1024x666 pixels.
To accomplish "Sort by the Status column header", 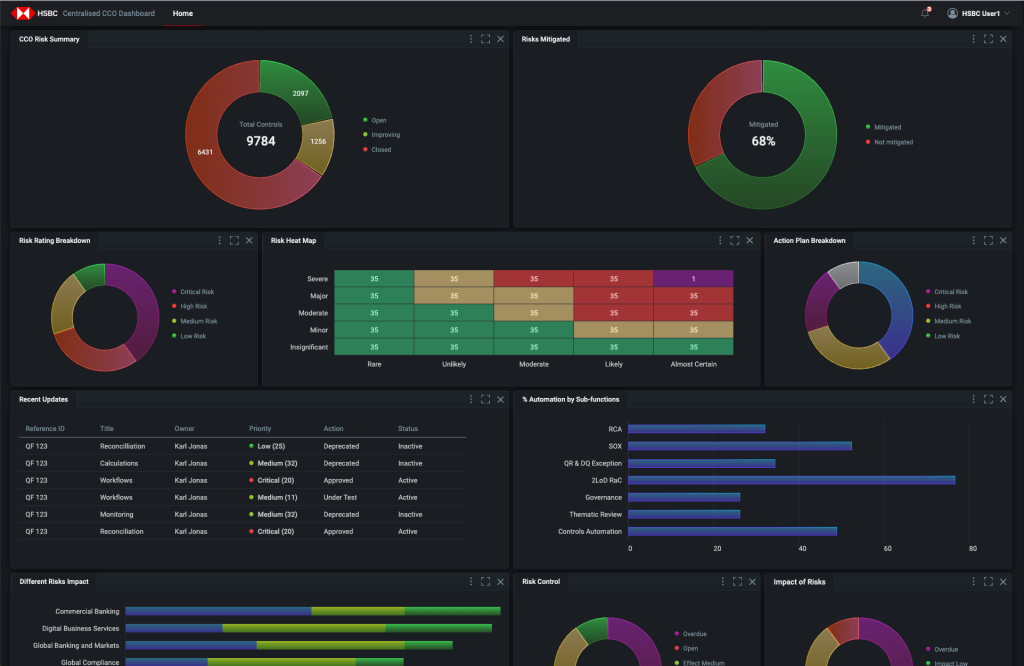I will point(408,429).
